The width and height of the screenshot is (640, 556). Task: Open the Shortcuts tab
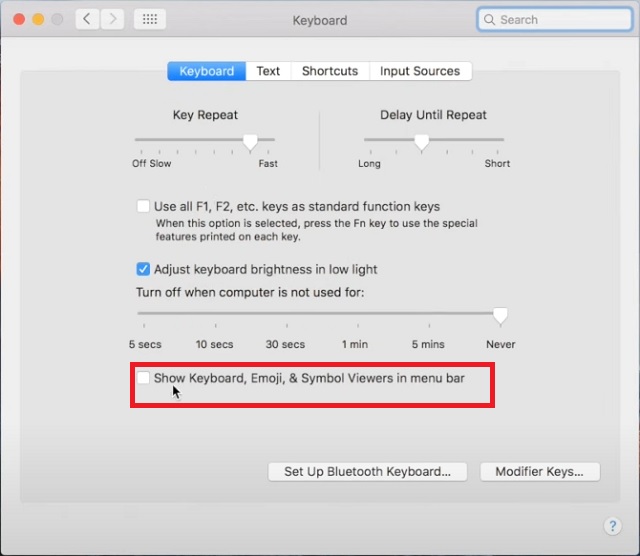(329, 71)
